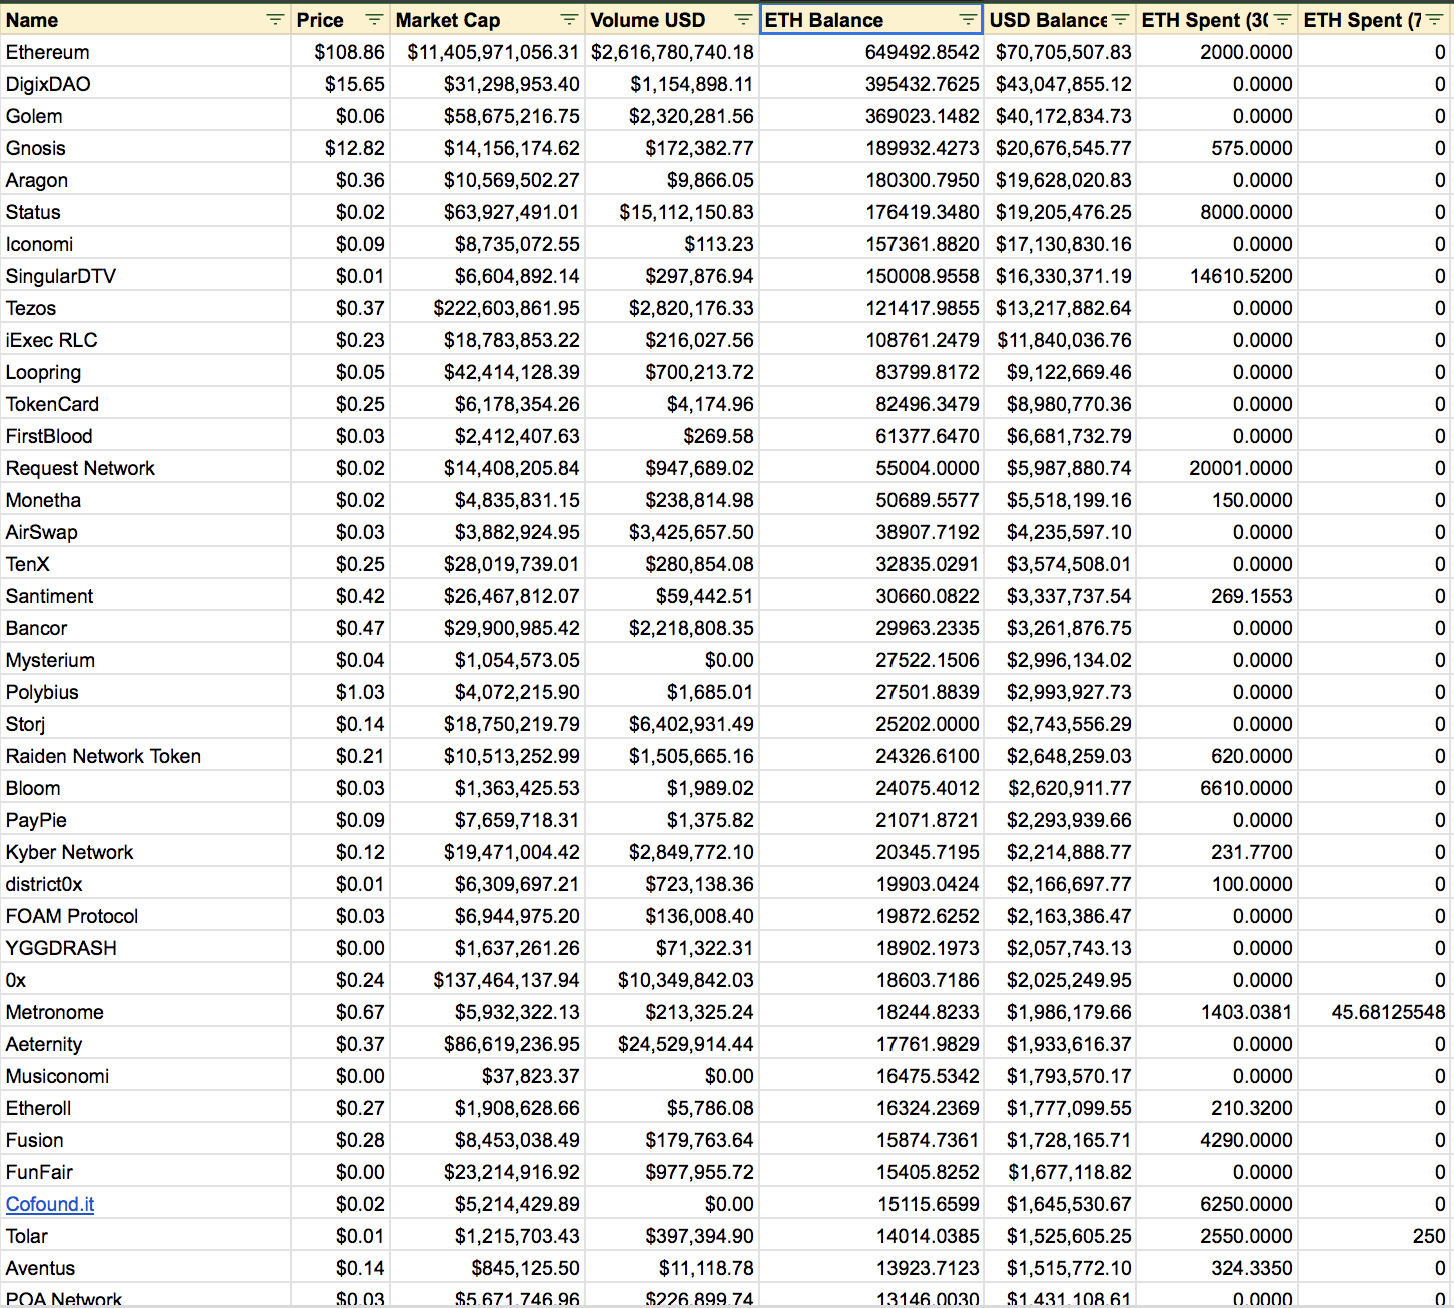
Task: Select the ETH Balance header cell text
Action: (824, 20)
